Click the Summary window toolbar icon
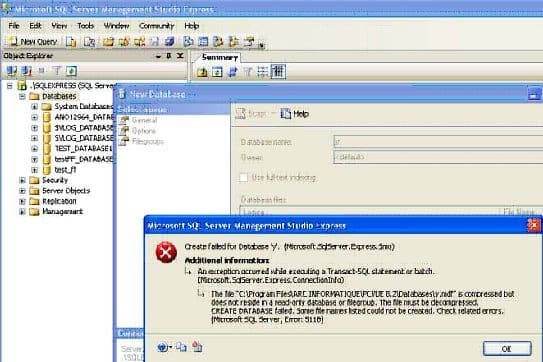This screenshot has height=362, width=543. pyautogui.click(x=203, y=42)
